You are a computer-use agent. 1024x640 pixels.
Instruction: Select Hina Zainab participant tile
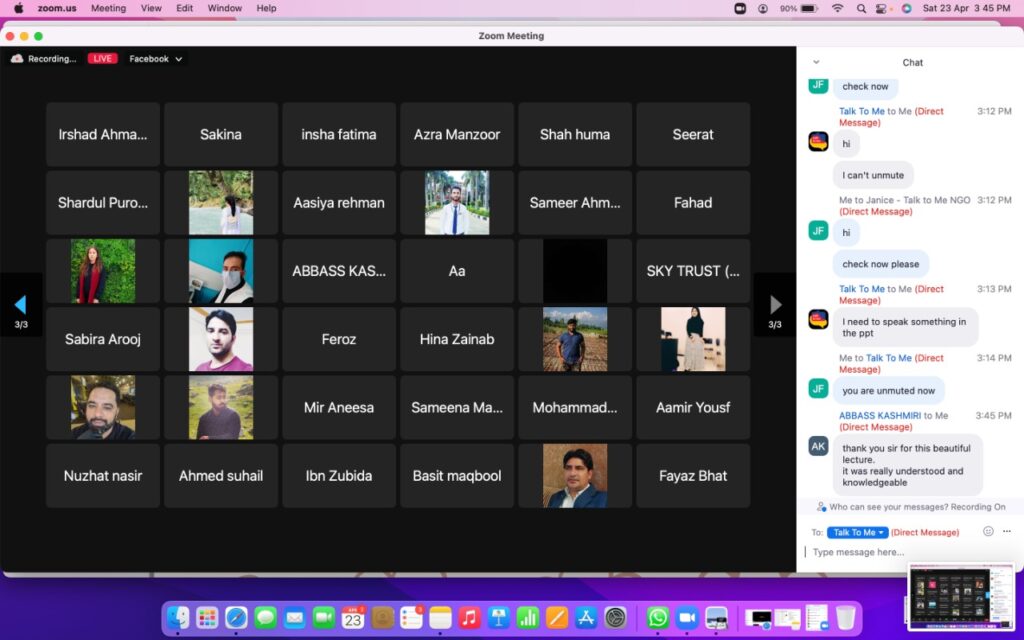click(457, 339)
